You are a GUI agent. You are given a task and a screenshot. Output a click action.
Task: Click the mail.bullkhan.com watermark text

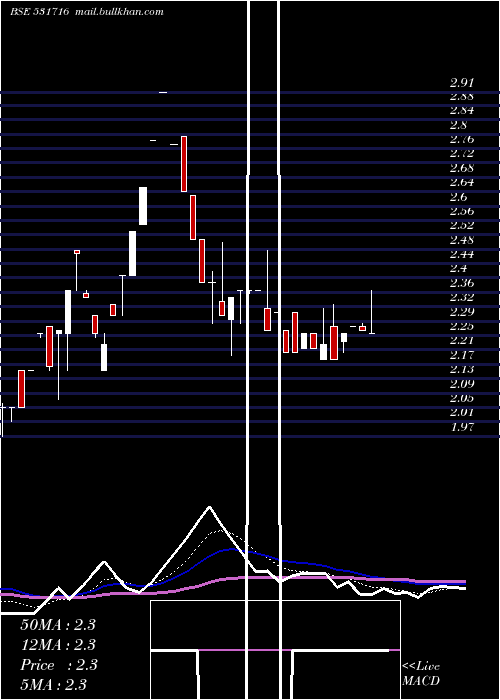pyautogui.click(x=120, y=12)
